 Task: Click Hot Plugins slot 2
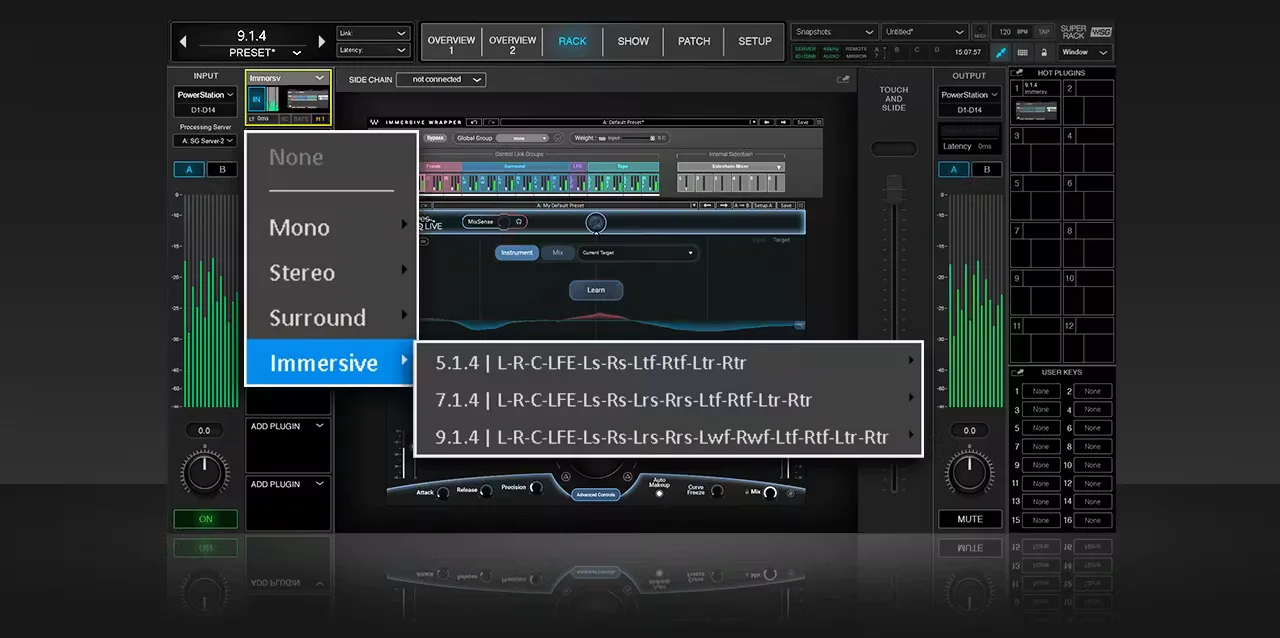[x=1088, y=101]
